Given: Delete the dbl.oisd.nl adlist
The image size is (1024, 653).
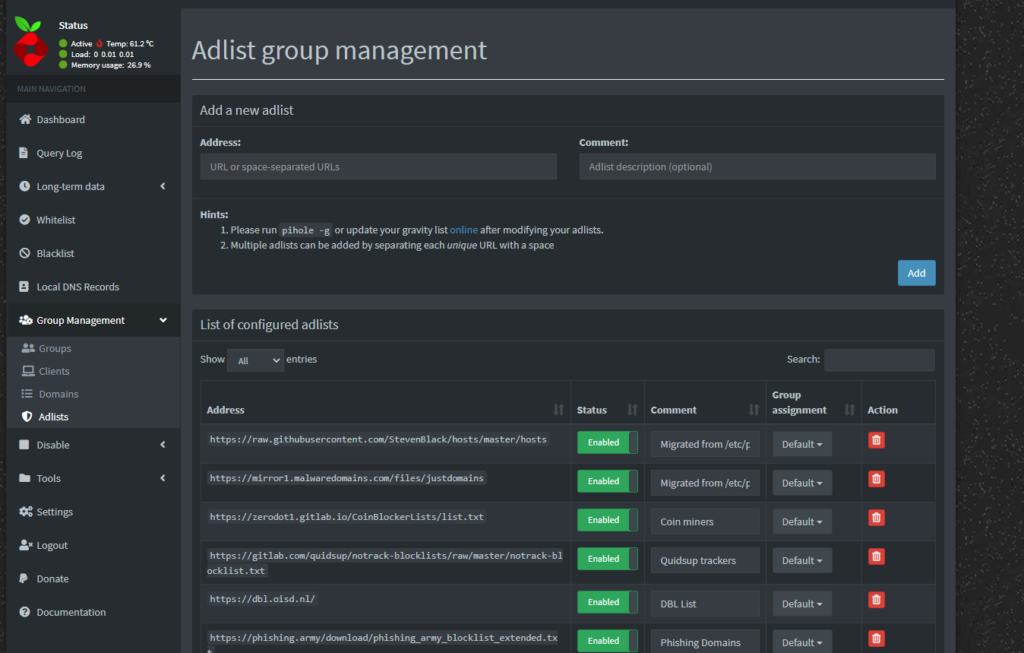Looking at the screenshot, I should tap(876, 600).
